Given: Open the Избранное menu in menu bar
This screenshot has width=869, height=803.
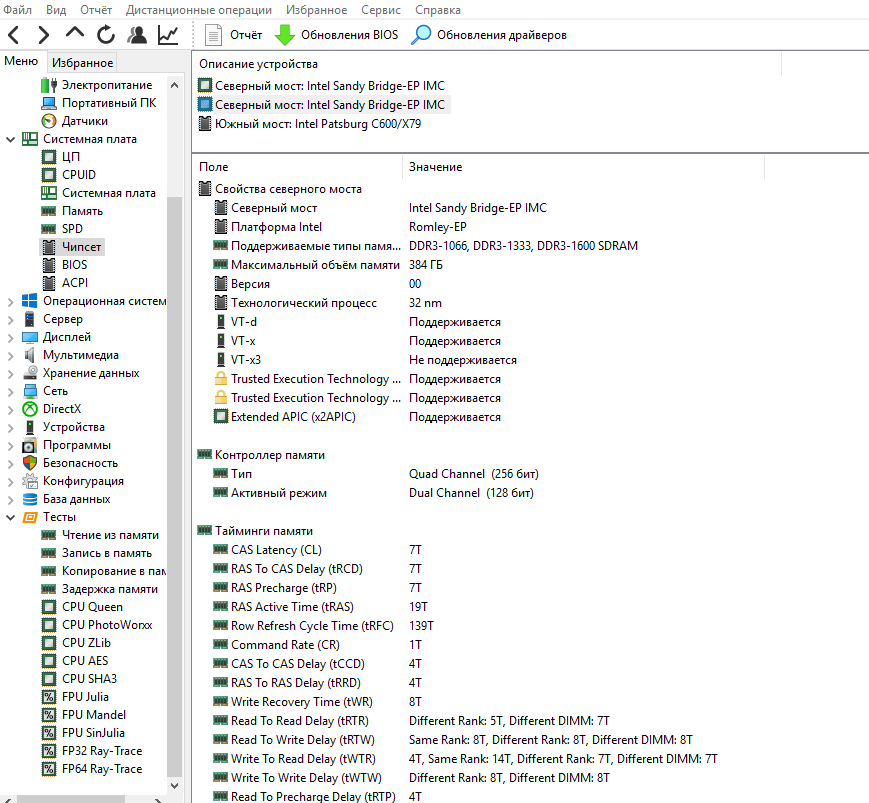Looking at the screenshot, I should (316, 10).
